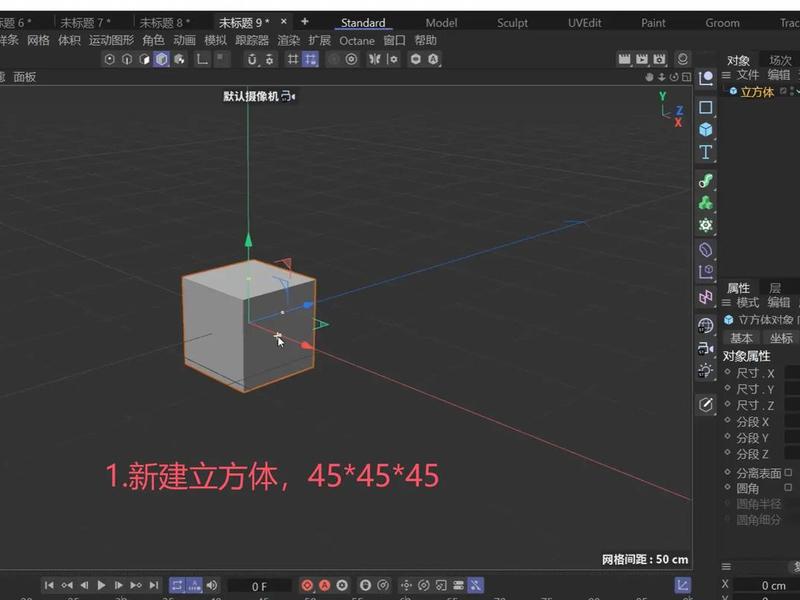This screenshot has width=800, height=600.
Task: Click the render-to-picture-viewer clapperboard with play symbol
Action: (641, 59)
